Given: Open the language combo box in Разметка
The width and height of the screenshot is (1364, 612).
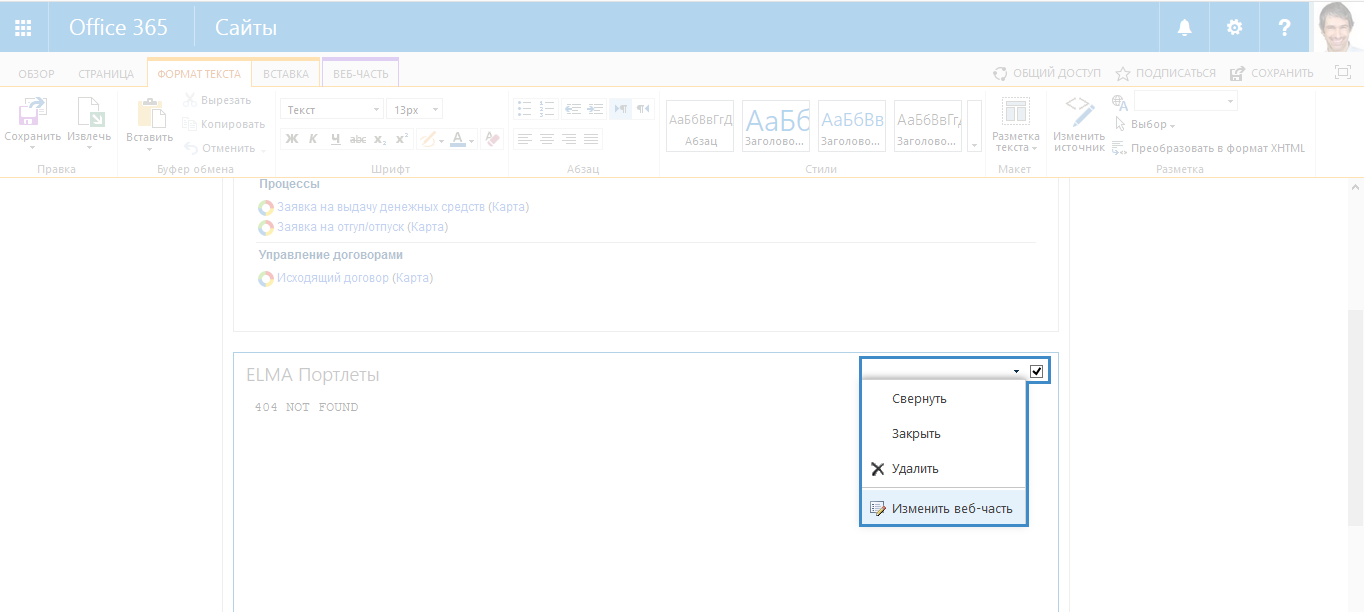Looking at the screenshot, I should pyautogui.click(x=1185, y=101).
